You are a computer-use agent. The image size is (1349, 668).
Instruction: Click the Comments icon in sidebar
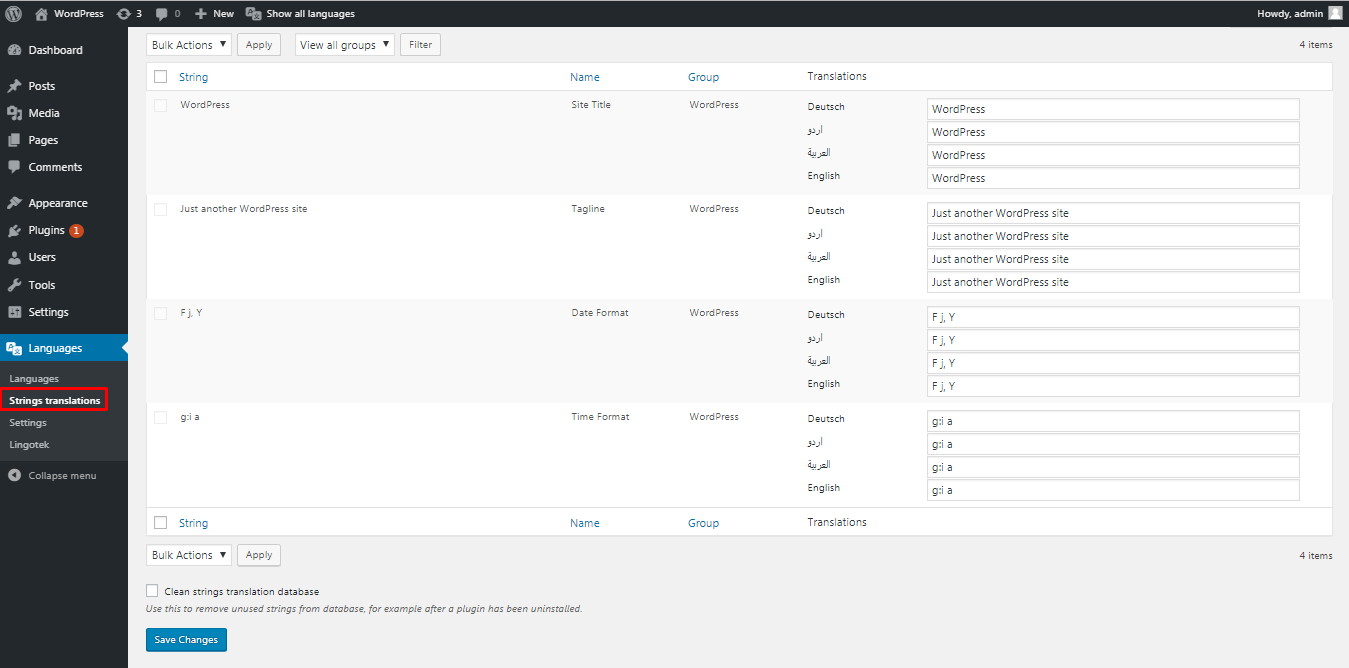click(14, 167)
